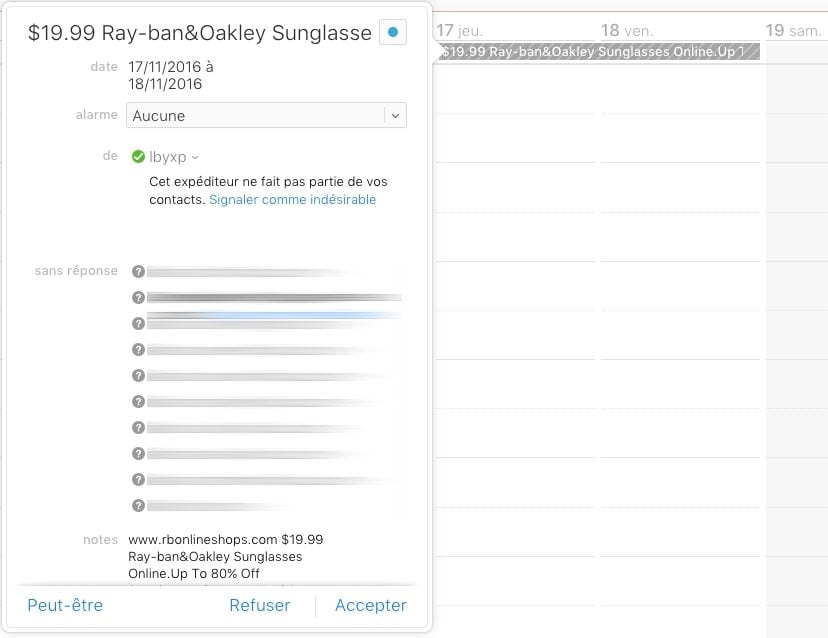The width and height of the screenshot is (828, 638).
Task: Click the event title $19.99 Ray-ban&Oakley Sunglasse
Action: coord(200,33)
